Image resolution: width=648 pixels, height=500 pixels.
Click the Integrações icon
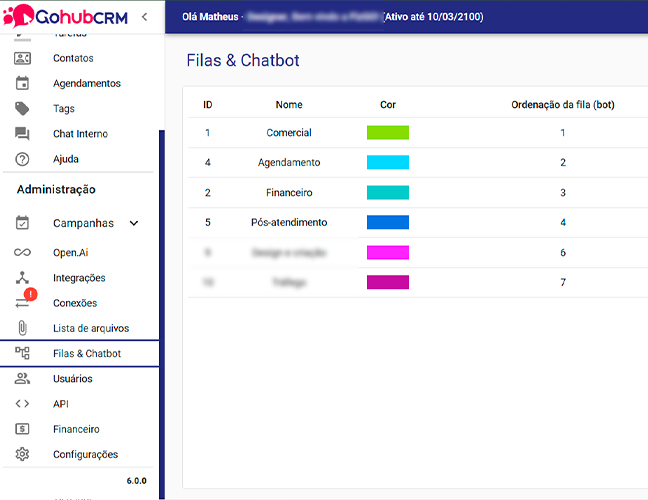coord(22,278)
